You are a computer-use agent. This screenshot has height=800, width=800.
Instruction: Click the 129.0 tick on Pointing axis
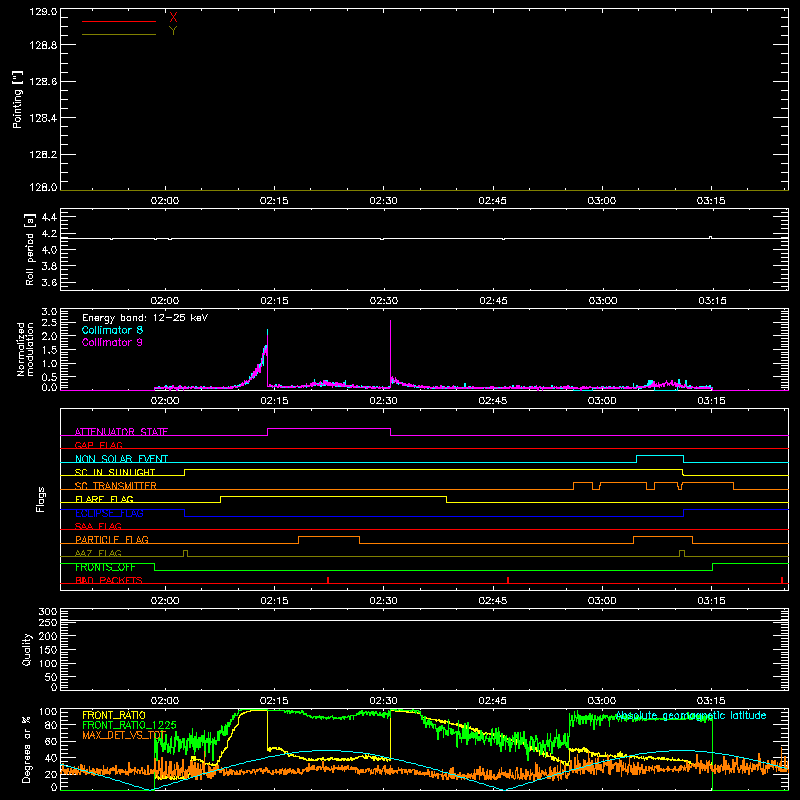tap(43, 11)
